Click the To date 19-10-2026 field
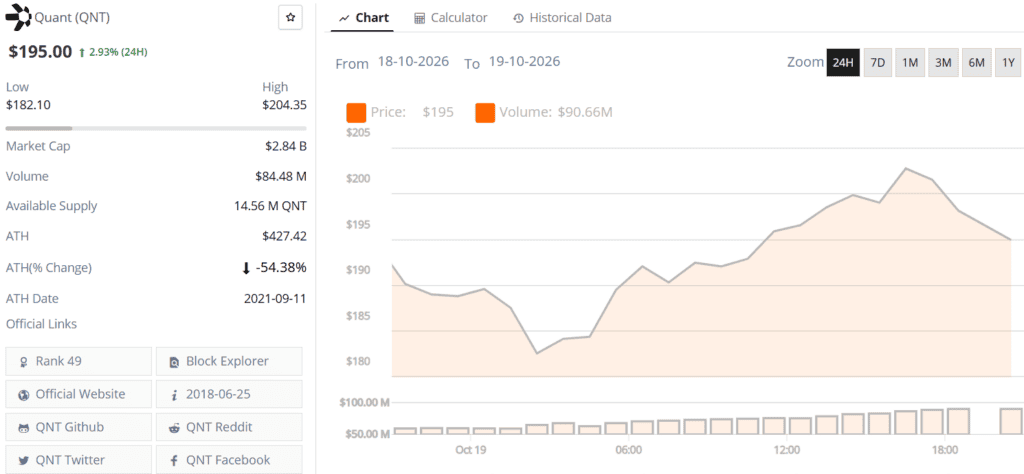1024x474 pixels. 524,62
